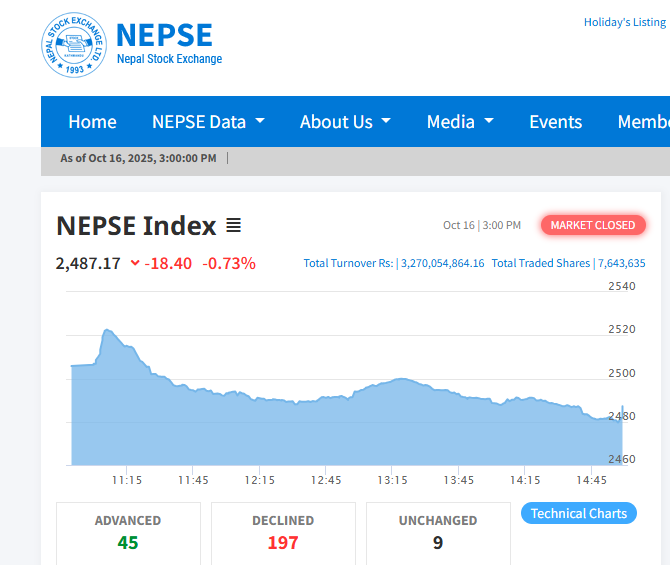The width and height of the screenshot is (670, 565).
Task: Expand the About Us dropdown menu
Action: [x=345, y=122]
